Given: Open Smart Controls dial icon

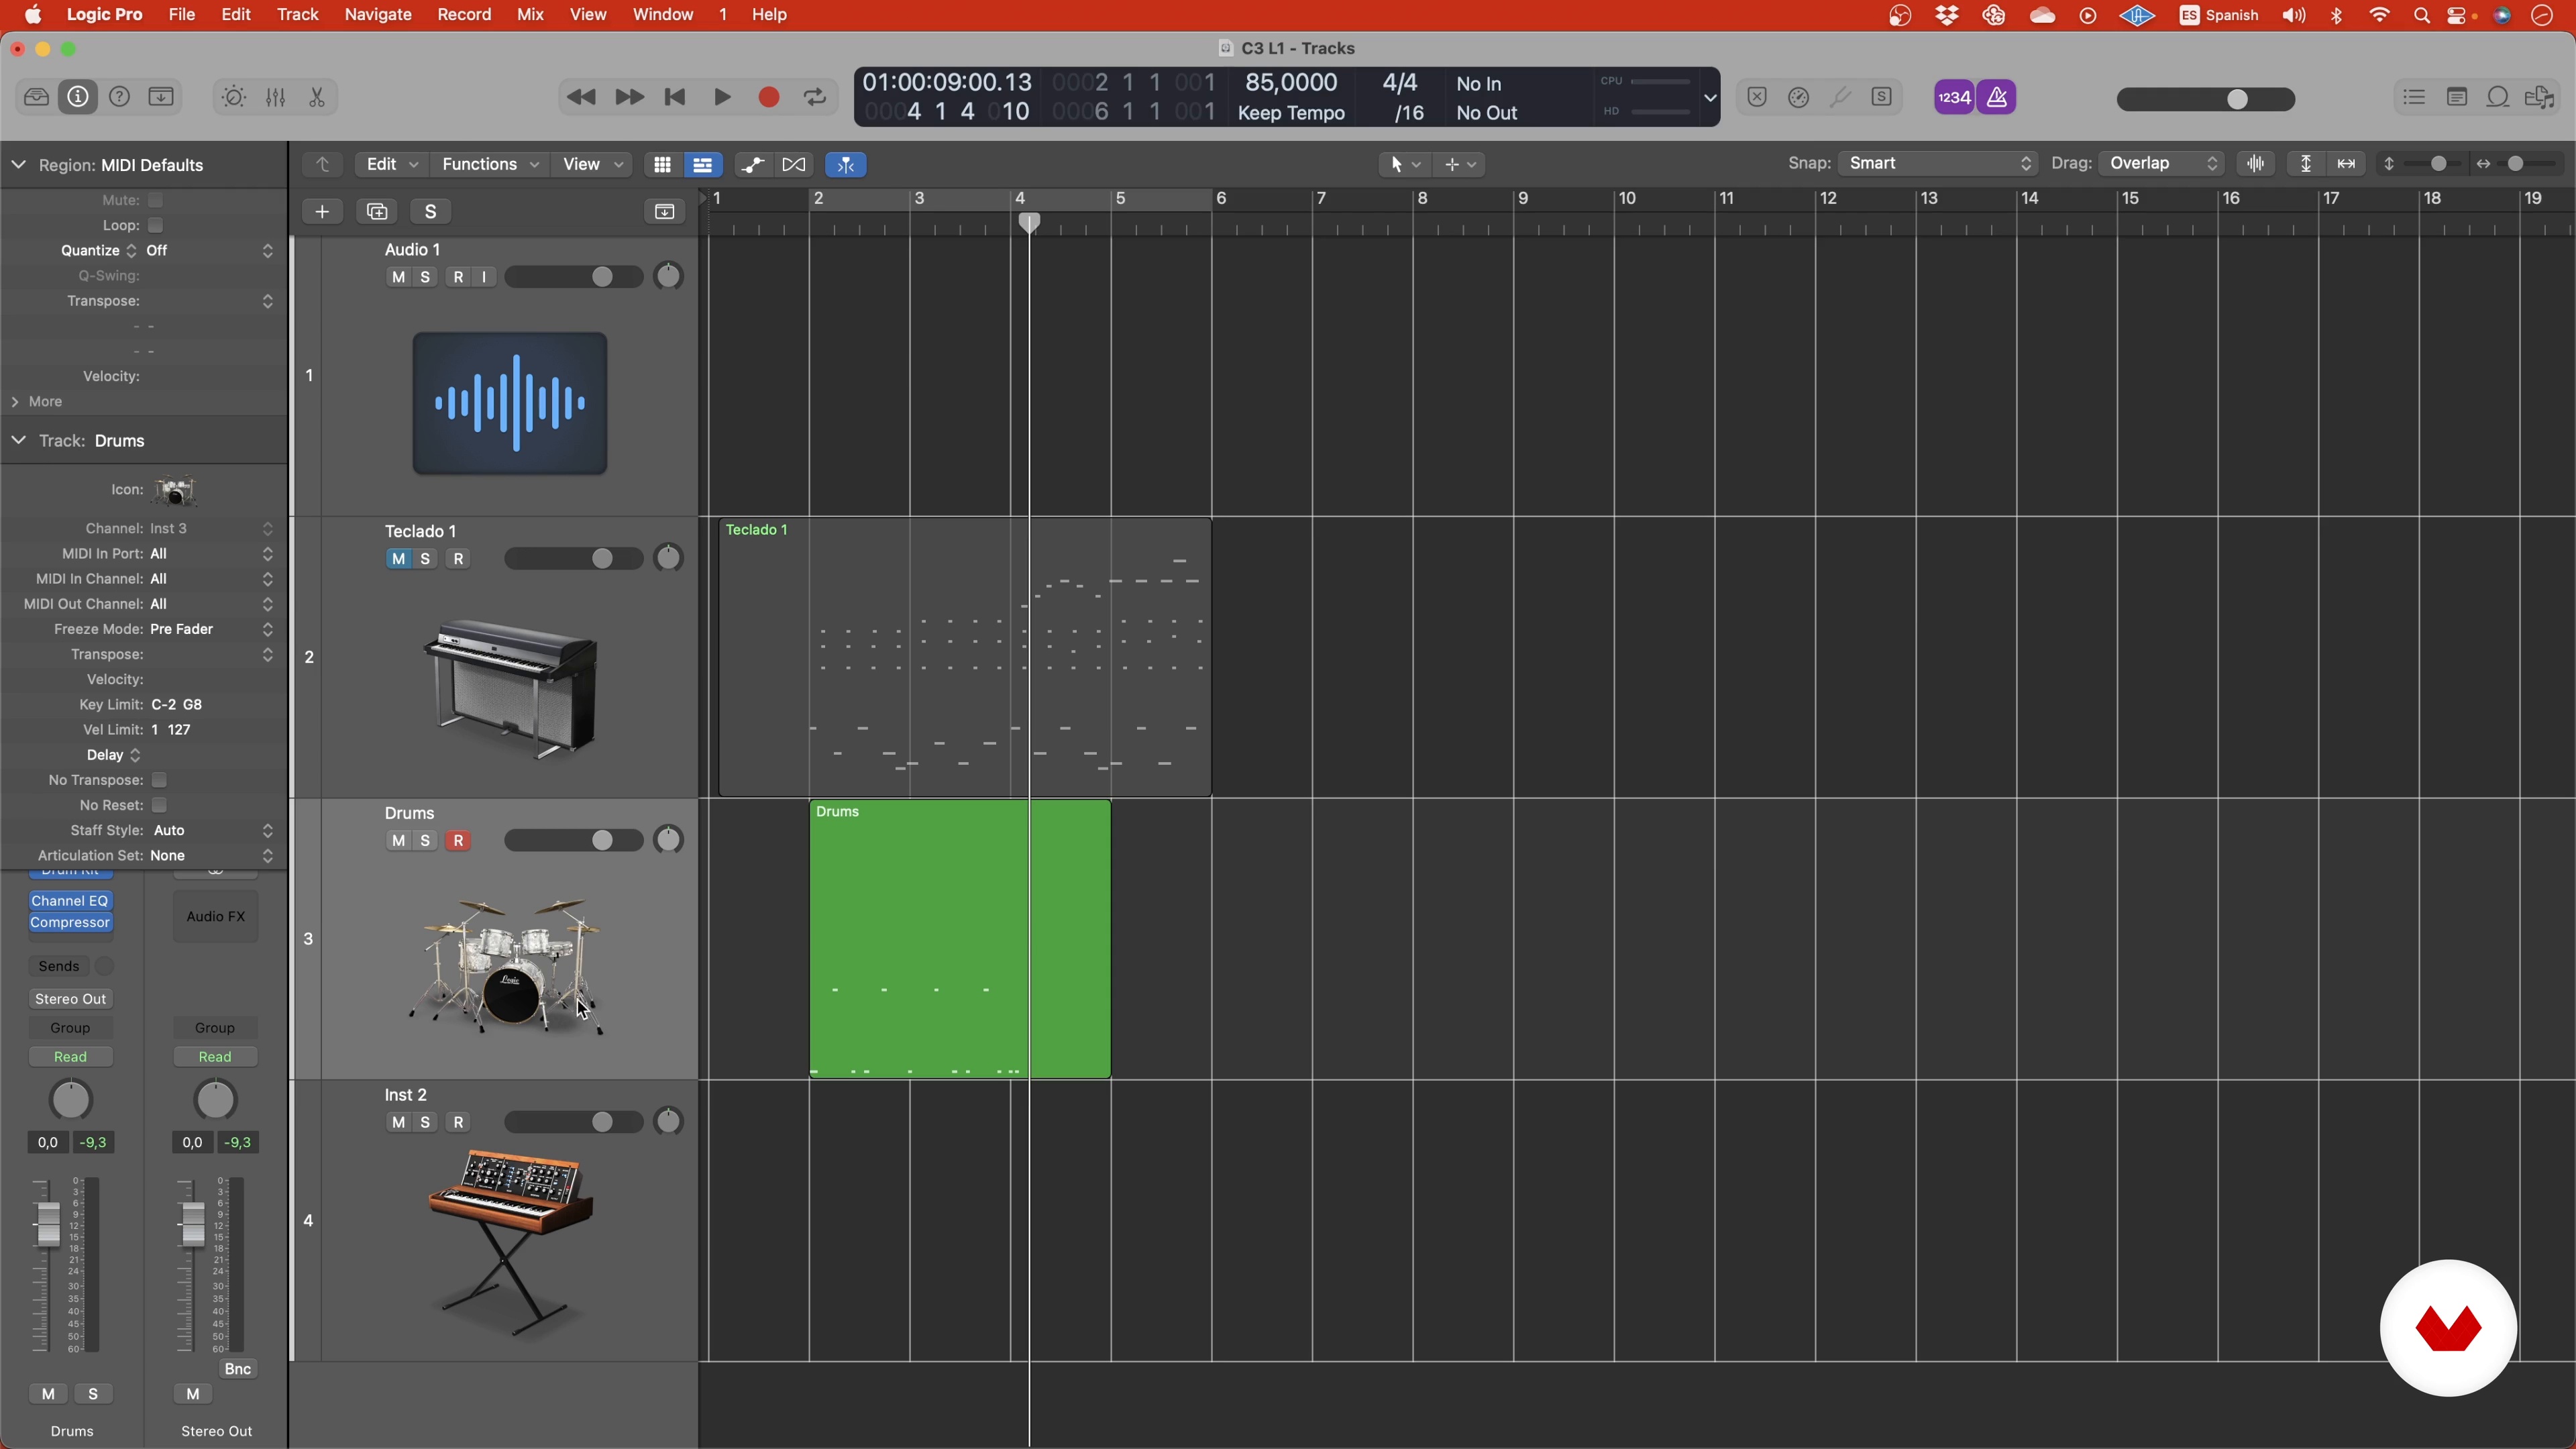Looking at the screenshot, I should click(x=234, y=97).
